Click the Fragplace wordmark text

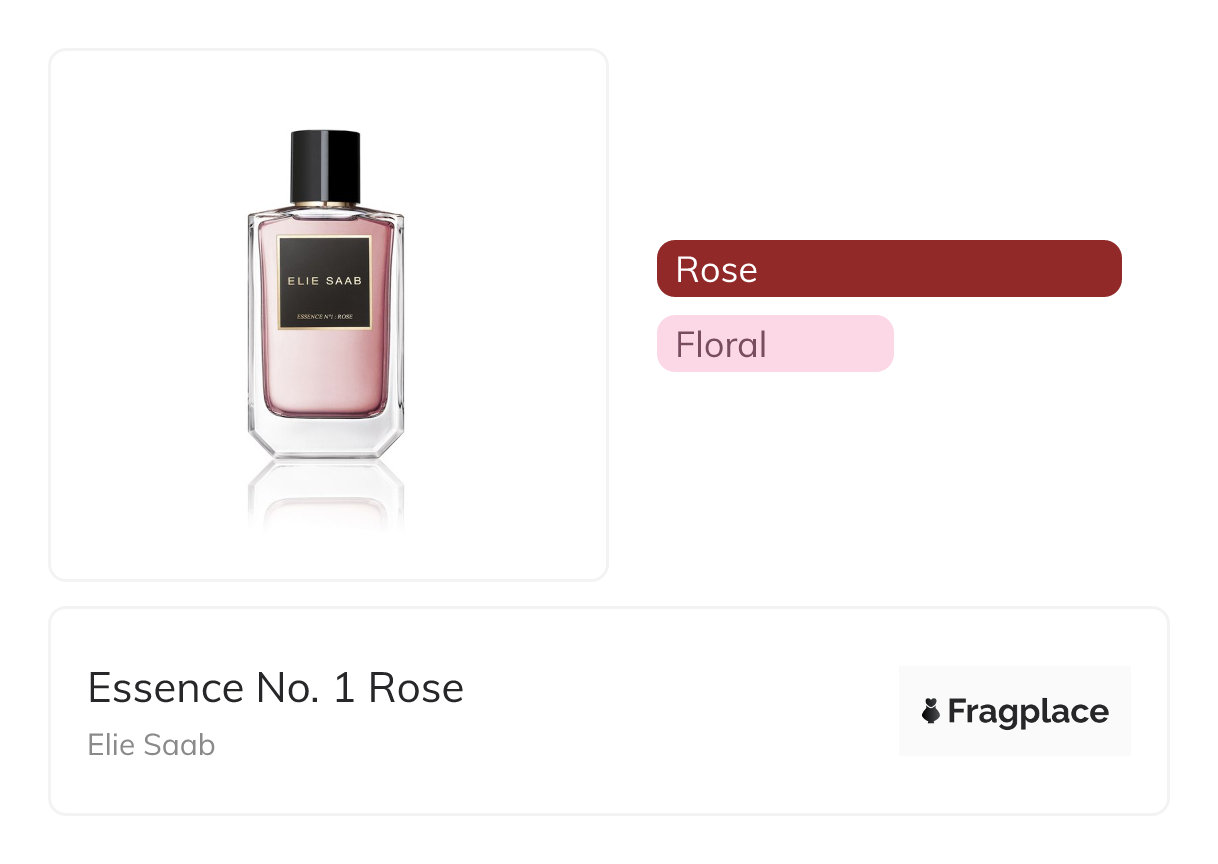pos(1028,712)
